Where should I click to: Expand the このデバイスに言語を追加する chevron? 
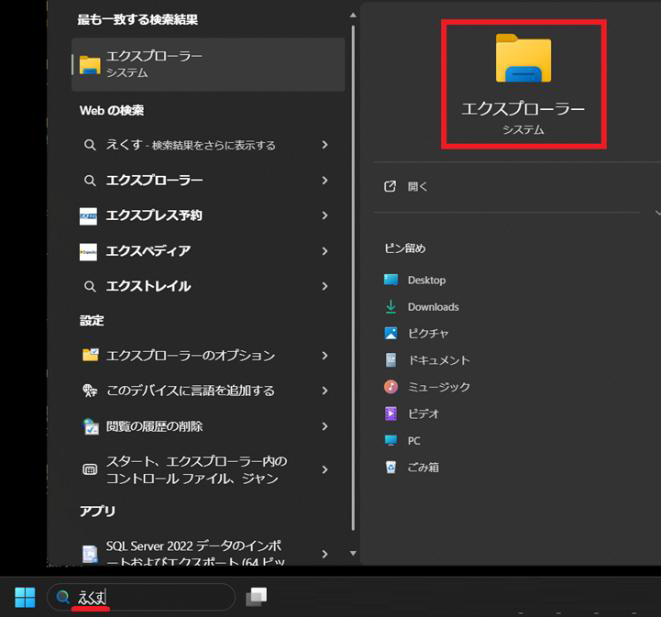(325, 391)
